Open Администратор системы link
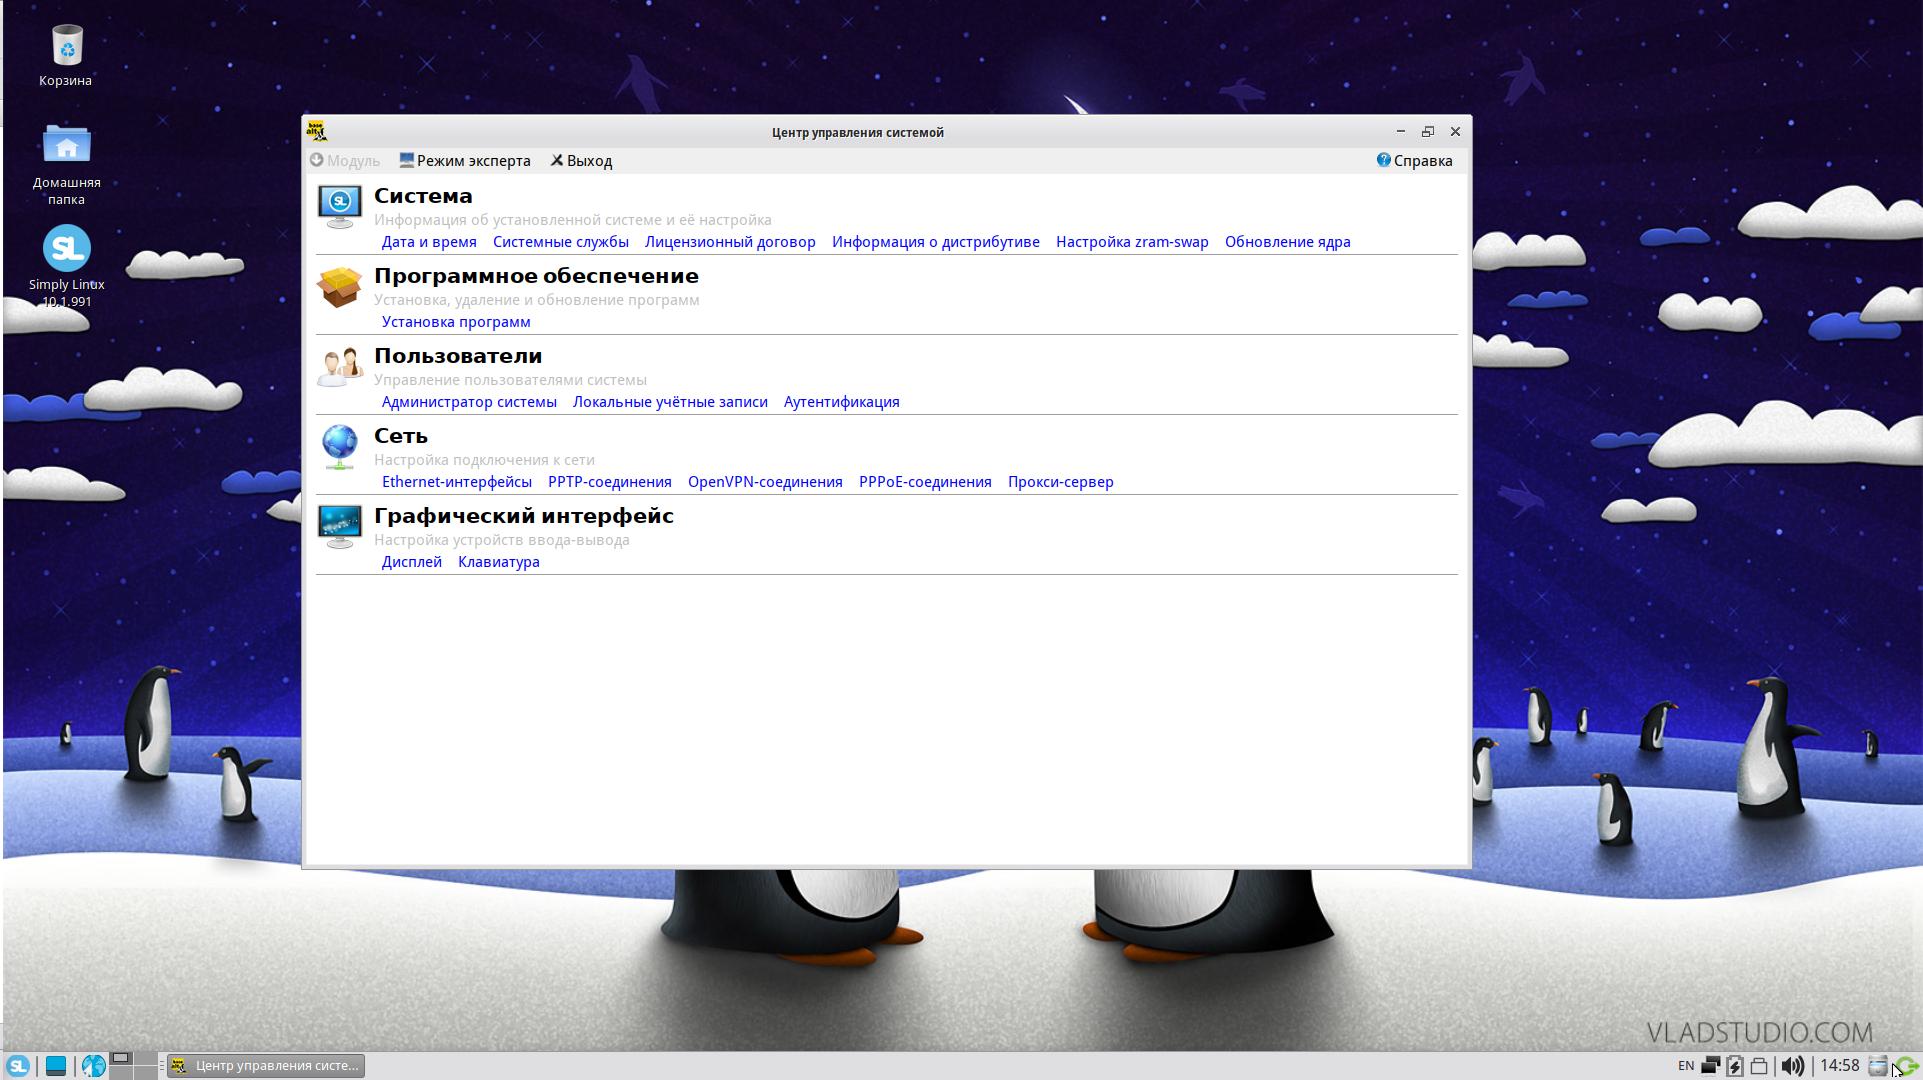 point(469,402)
